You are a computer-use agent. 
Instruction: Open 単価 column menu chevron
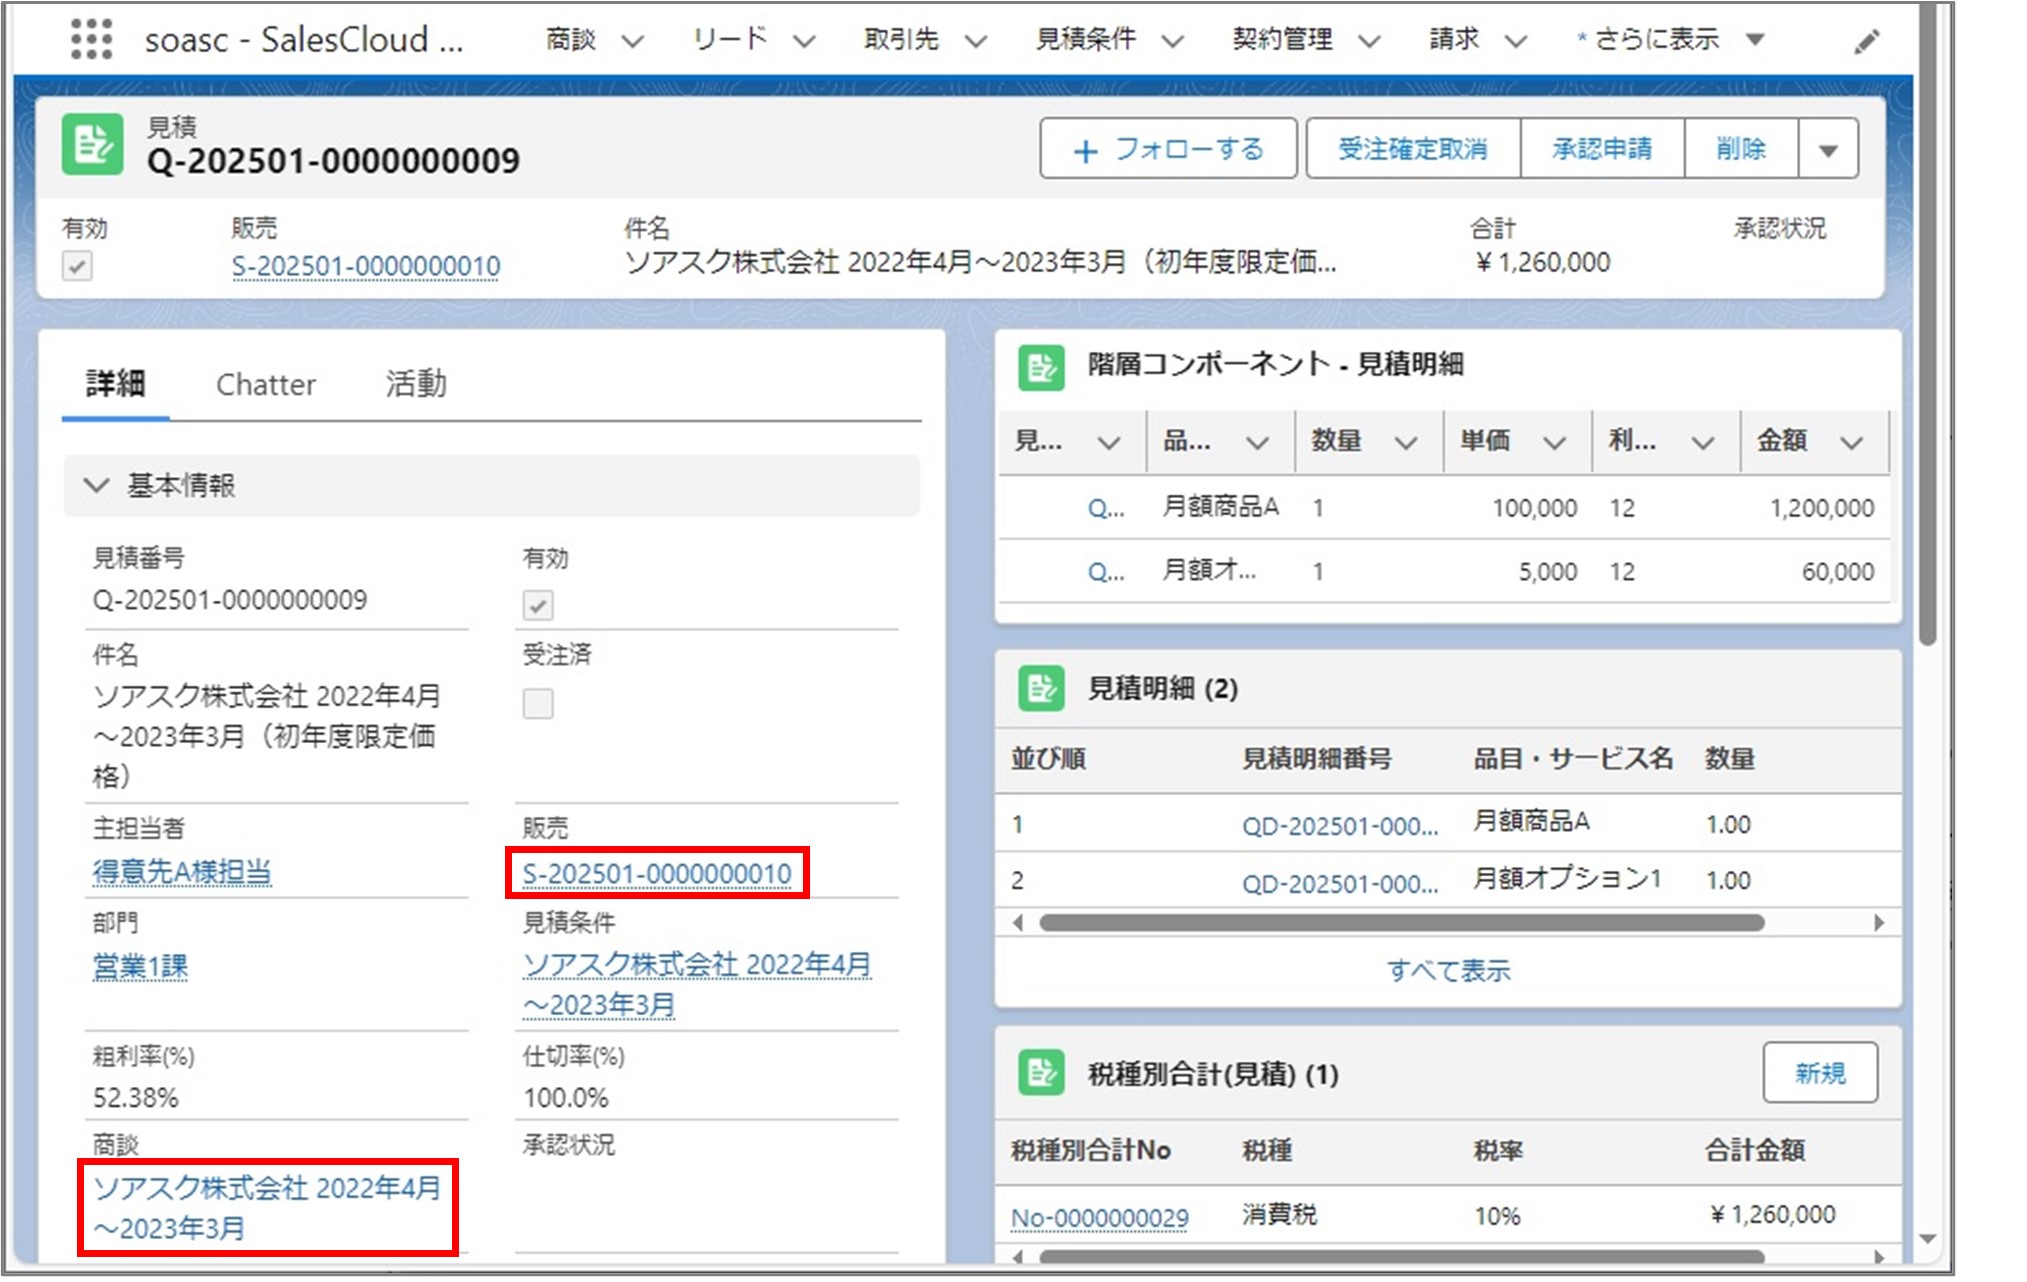pyautogui.click(x=1554, y=443)
